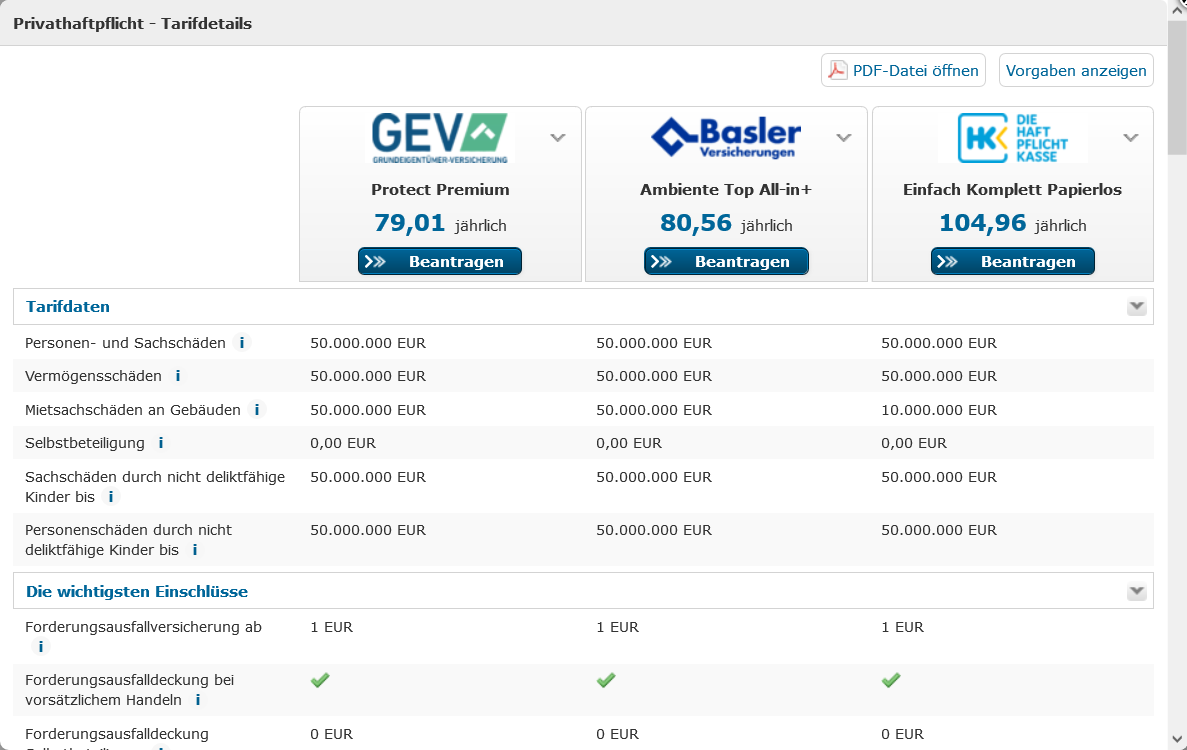Show info for Selbstbeteiligung
This screenshot has width=1187, height=750.
[160, 443]
